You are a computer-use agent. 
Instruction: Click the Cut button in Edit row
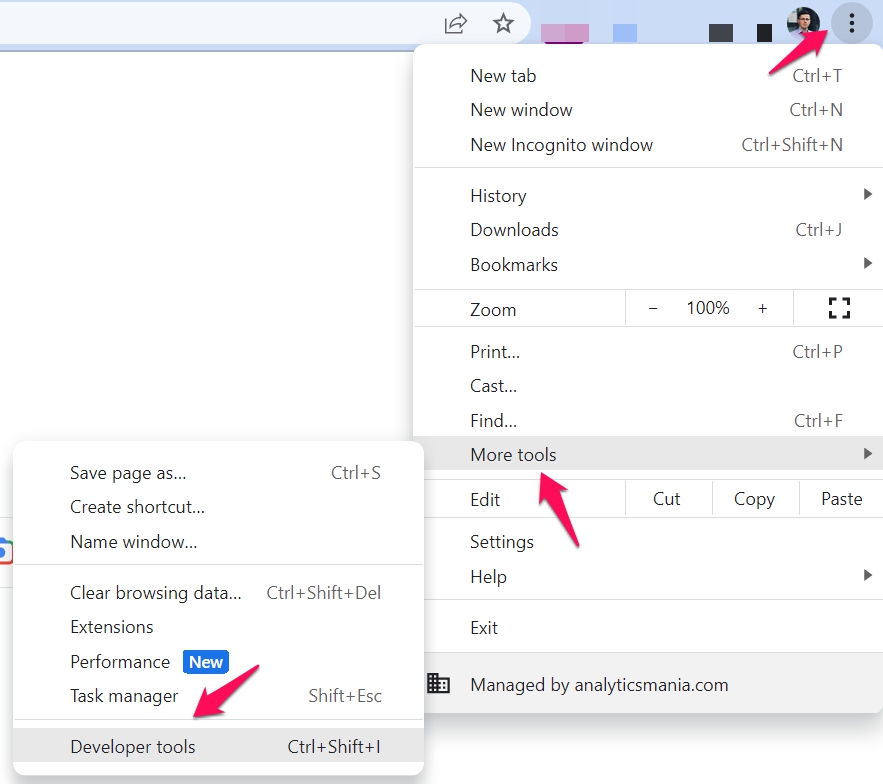[667, 498]
